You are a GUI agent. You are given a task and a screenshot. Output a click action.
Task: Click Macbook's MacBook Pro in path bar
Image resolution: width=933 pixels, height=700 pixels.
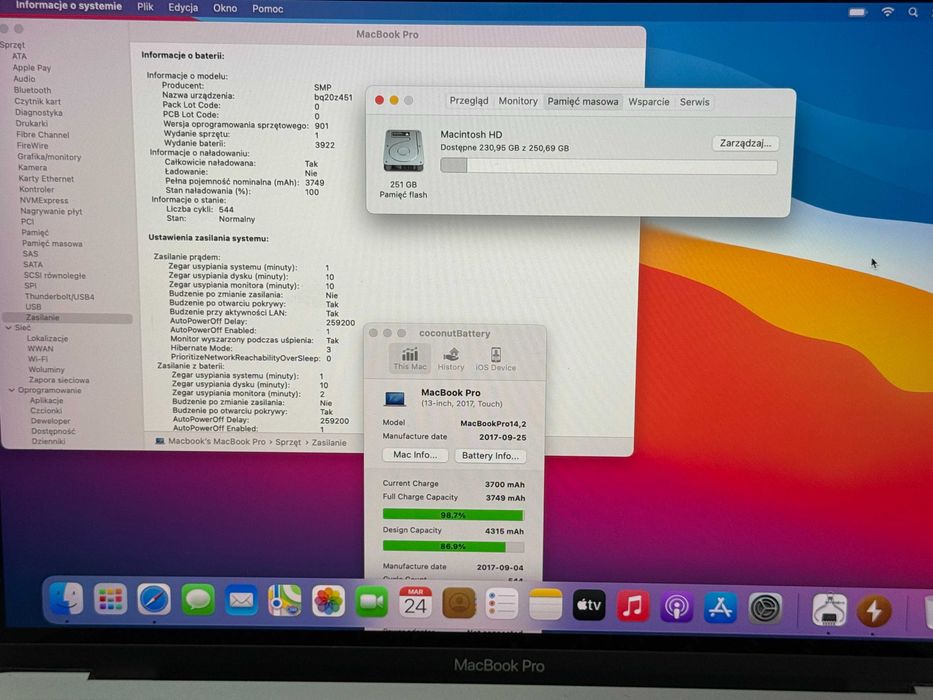click(217, 442)
